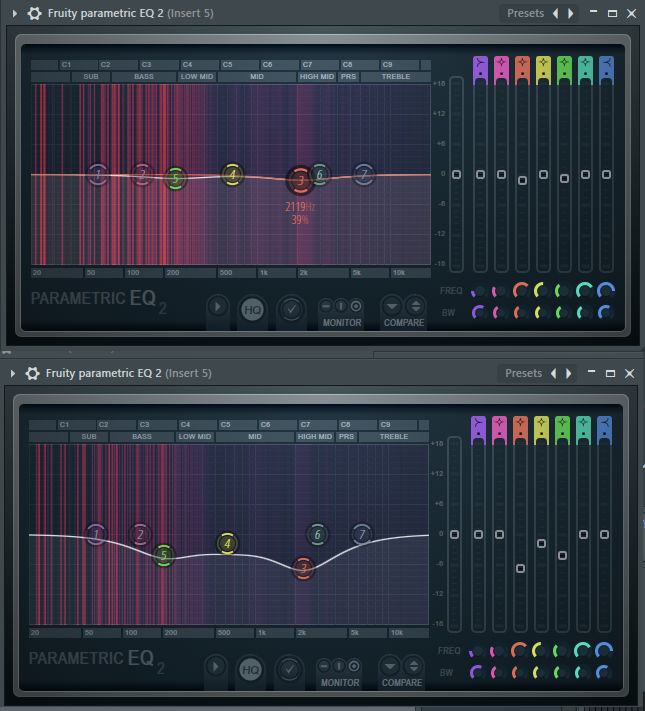Click compare swap arrows in top EQ window
The width and height of the screenshot is (645, 711).
click(x=415, y=307)
